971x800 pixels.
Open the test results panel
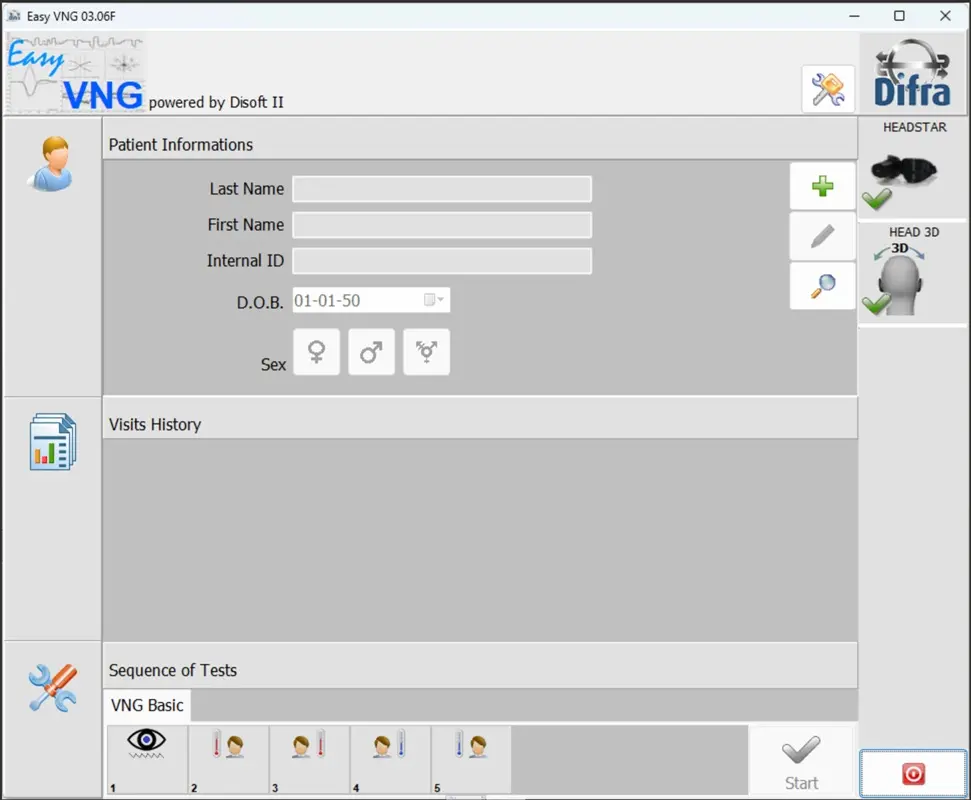pos(52,440)
